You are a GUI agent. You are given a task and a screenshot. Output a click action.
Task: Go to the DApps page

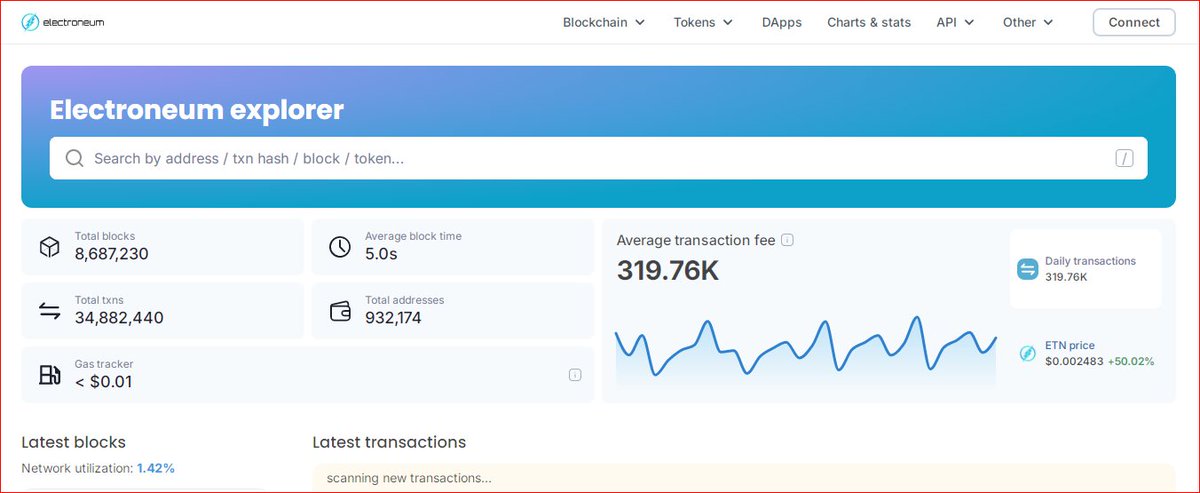[x=781, y=22]
